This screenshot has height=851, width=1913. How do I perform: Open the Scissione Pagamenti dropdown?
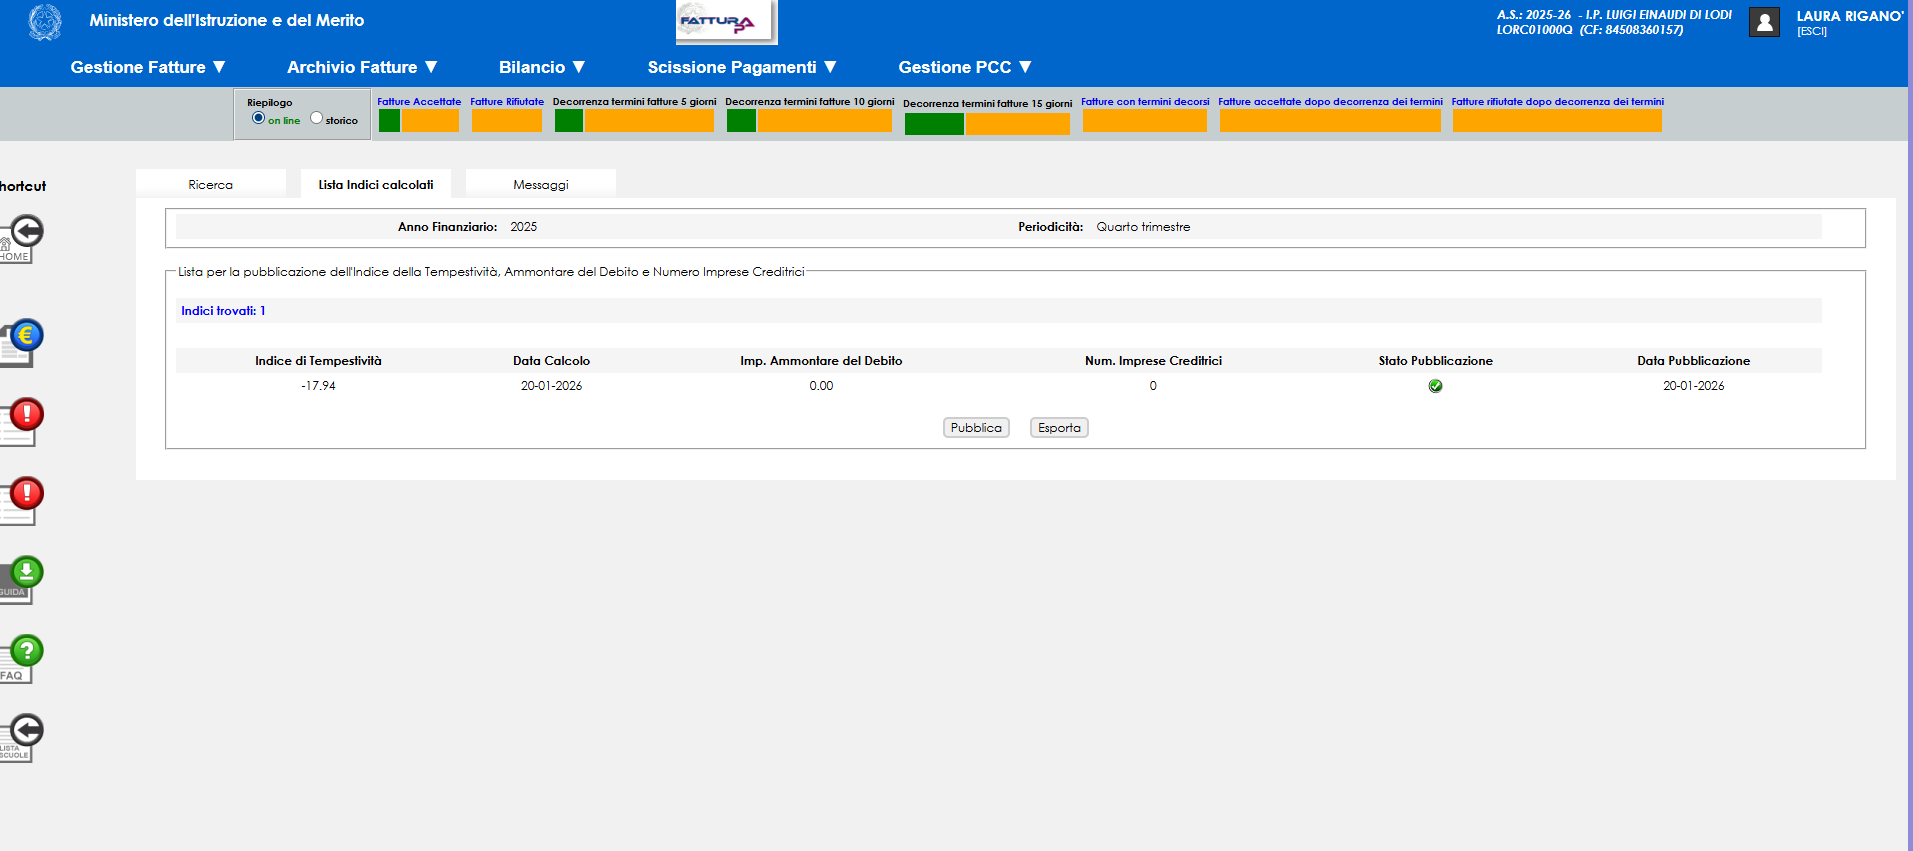click(741, 67)
